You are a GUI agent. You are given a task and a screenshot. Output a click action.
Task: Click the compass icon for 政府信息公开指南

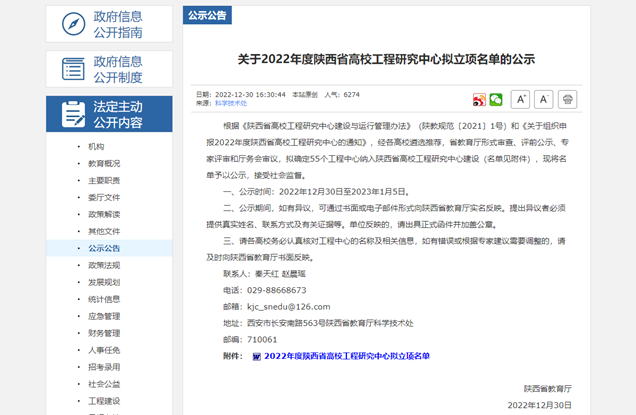[x=73, y=23]
